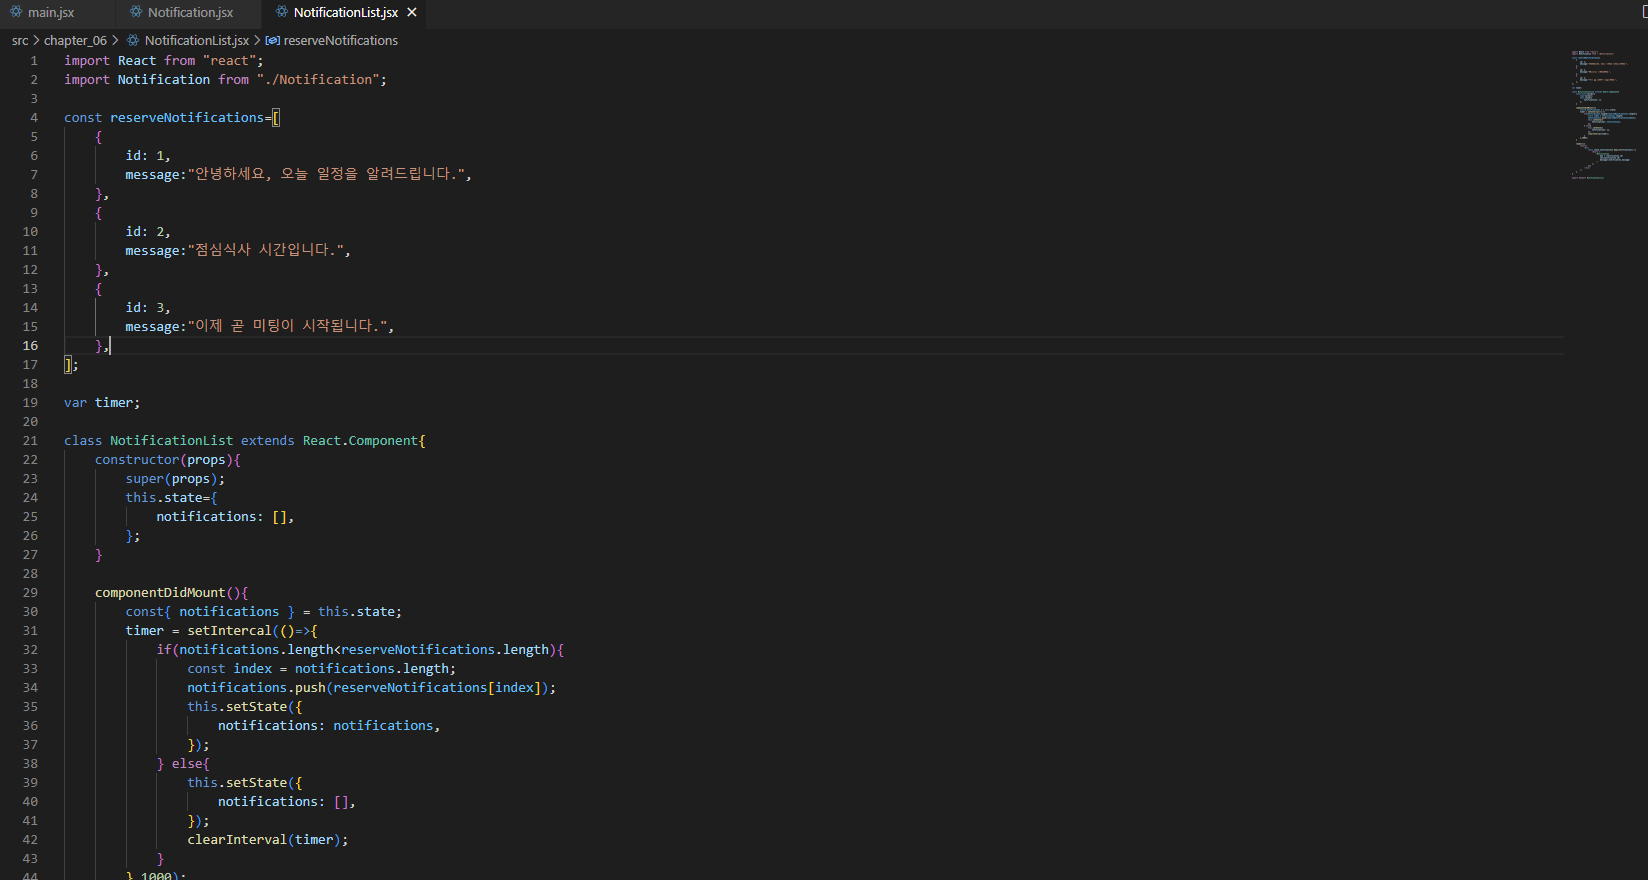
Task: Click the message string on line 11
Action: pos(265,251)
